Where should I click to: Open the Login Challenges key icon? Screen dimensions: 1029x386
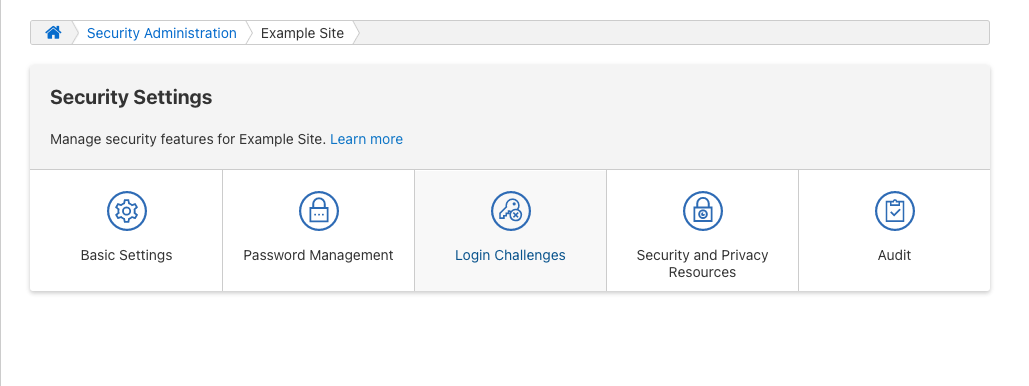(511, 211)
